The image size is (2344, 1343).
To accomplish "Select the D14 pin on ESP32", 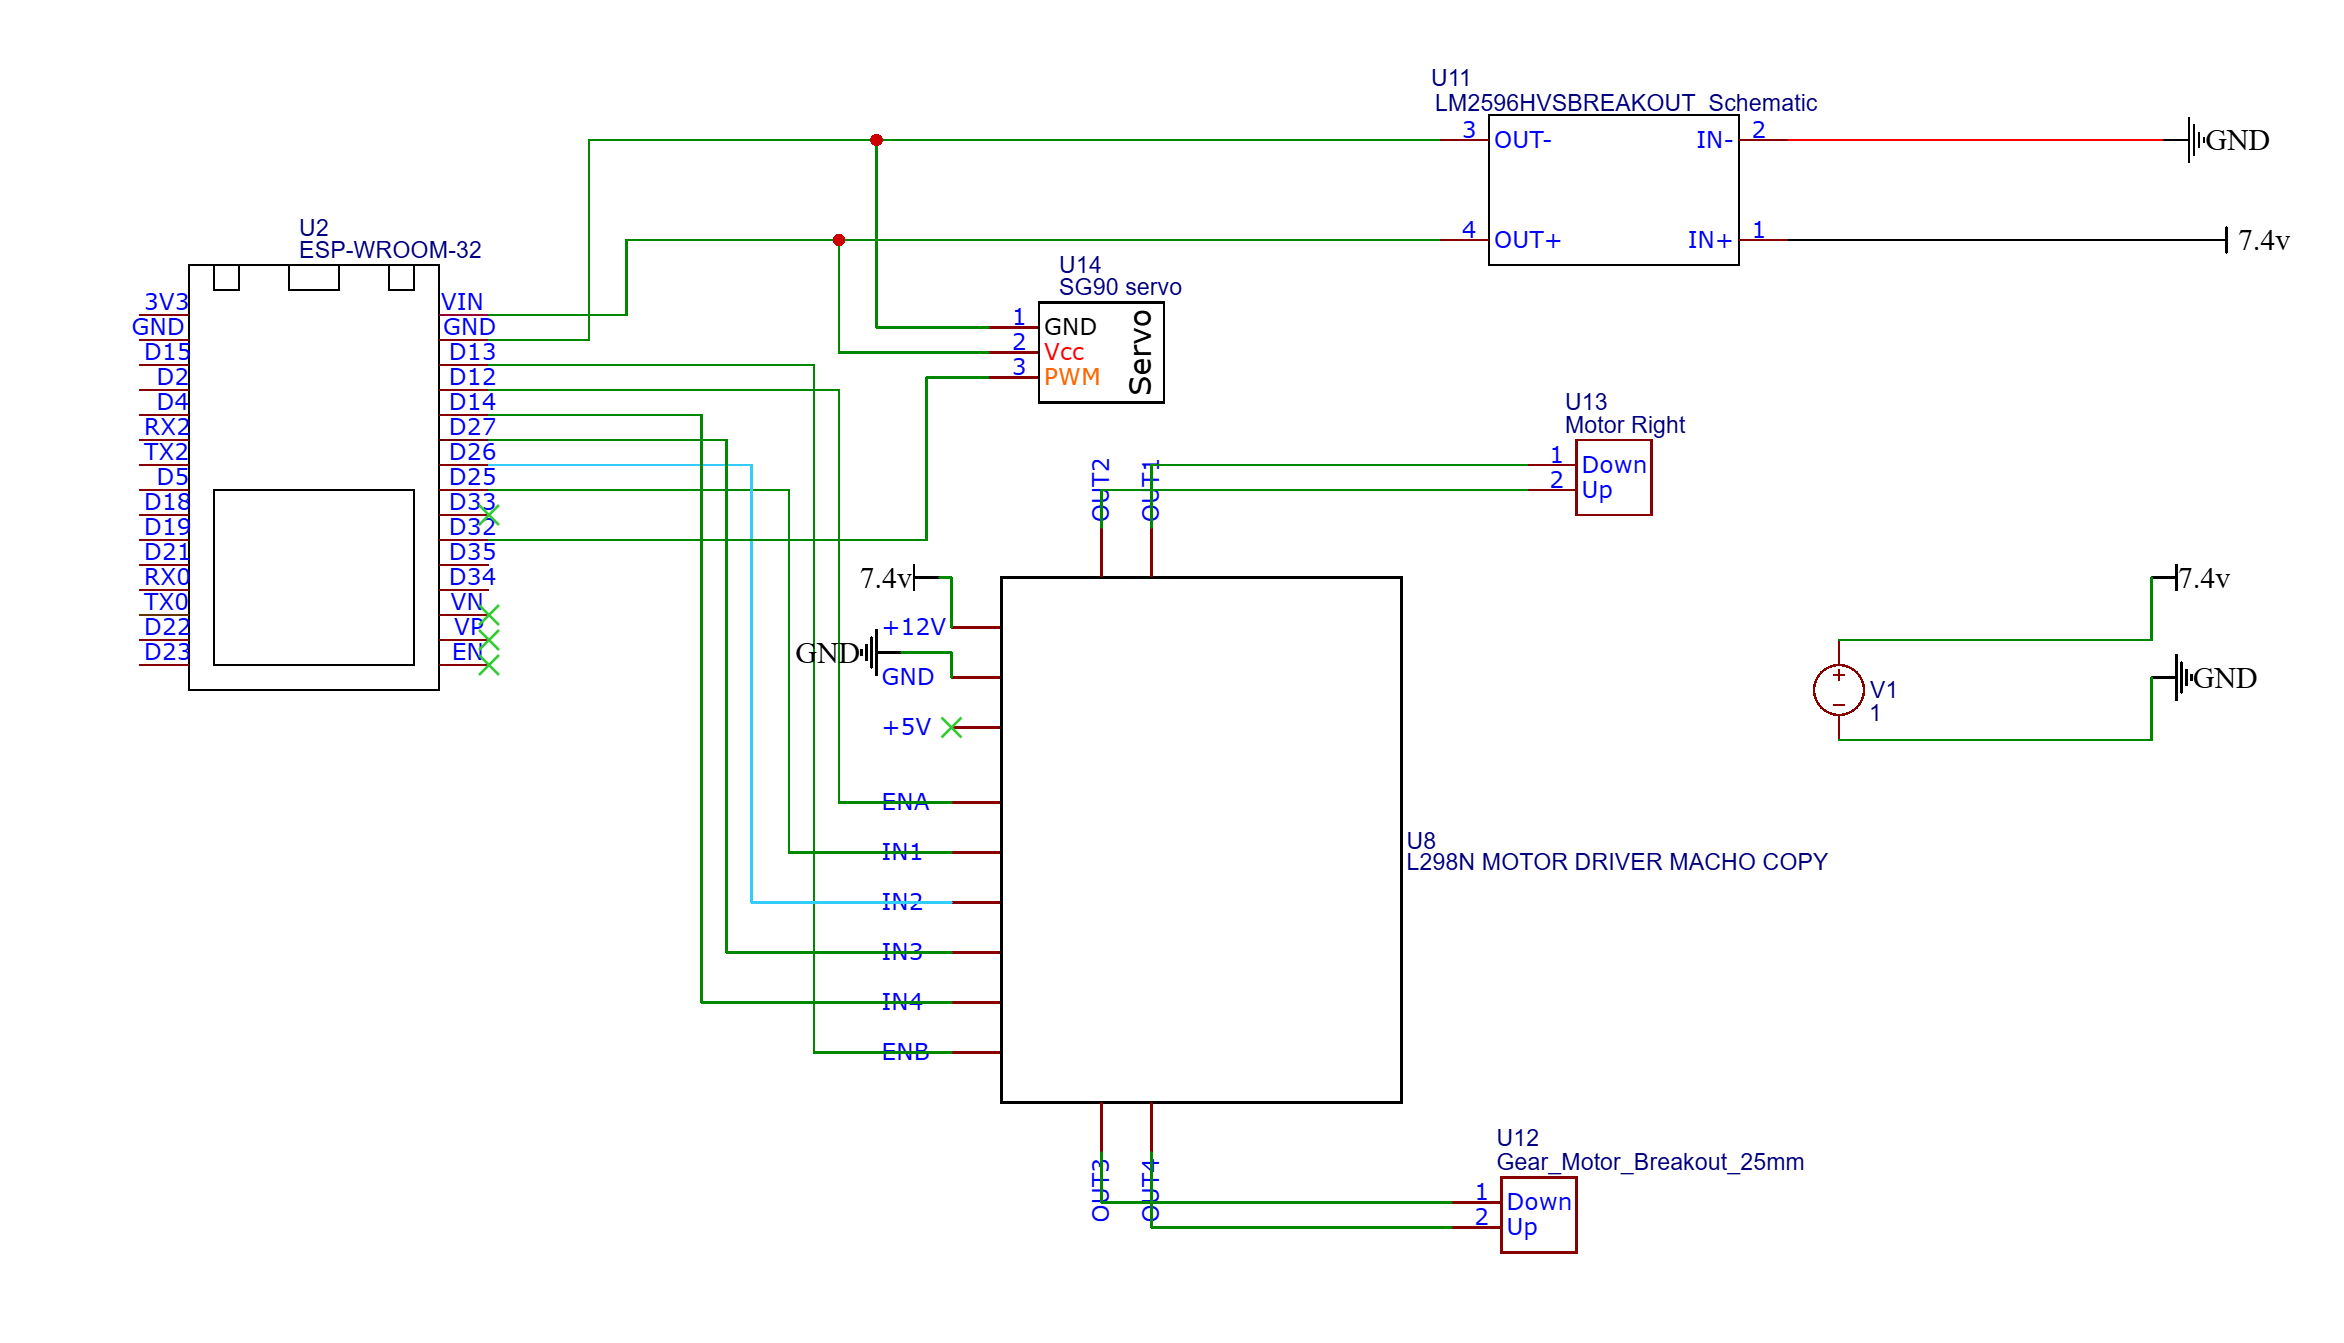I will 472,402.
